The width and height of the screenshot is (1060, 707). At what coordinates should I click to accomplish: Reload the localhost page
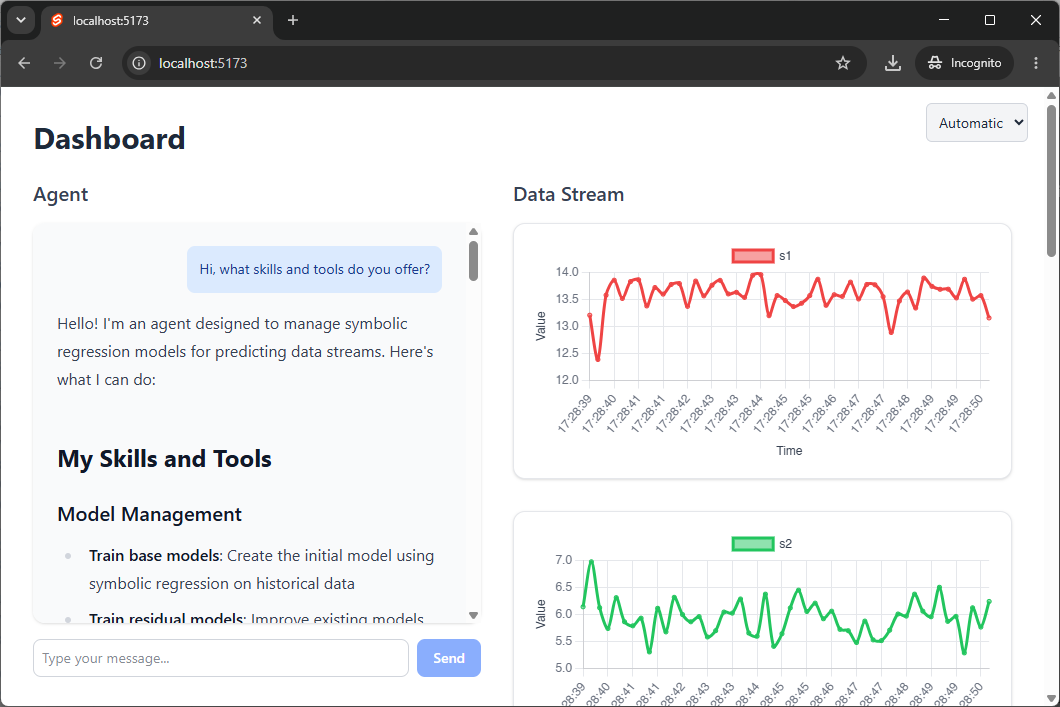[96, 63]
